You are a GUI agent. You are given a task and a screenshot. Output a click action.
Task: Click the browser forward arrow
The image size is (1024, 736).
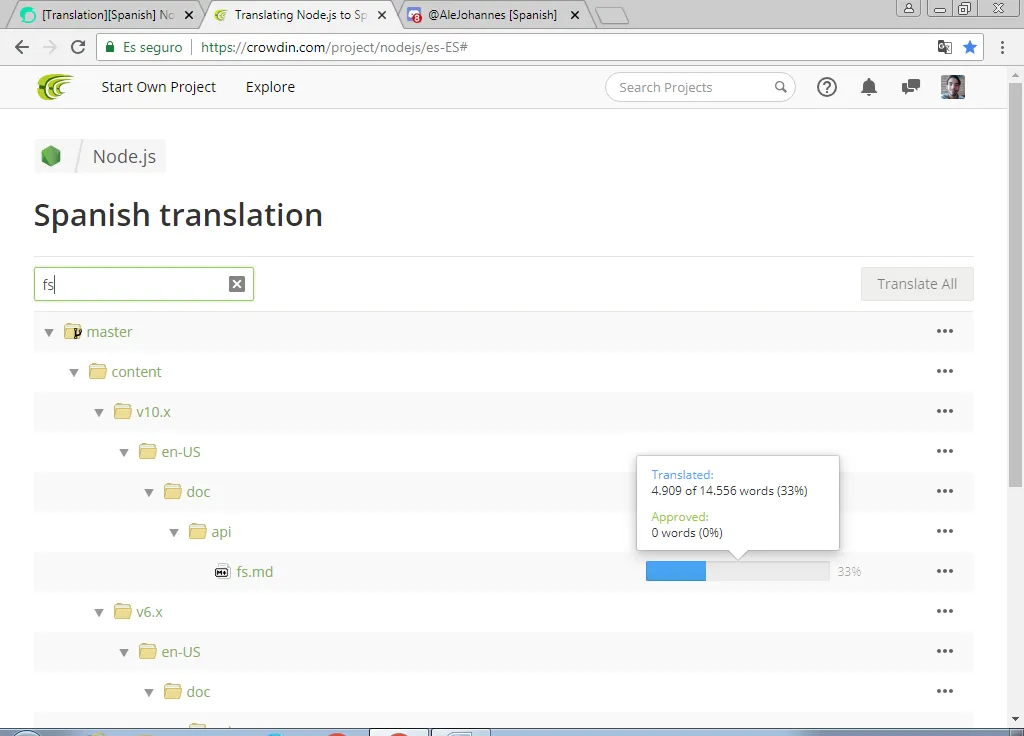pyautogui.click(x=50, y=47)
